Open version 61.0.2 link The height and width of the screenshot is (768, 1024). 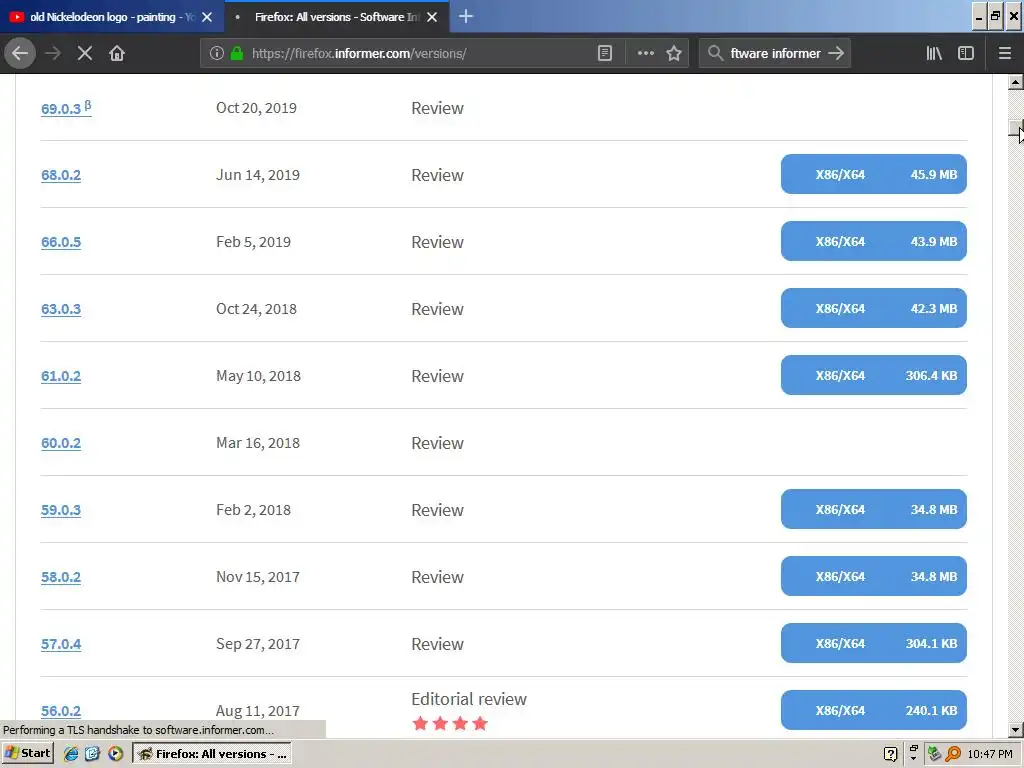(61, 376)
